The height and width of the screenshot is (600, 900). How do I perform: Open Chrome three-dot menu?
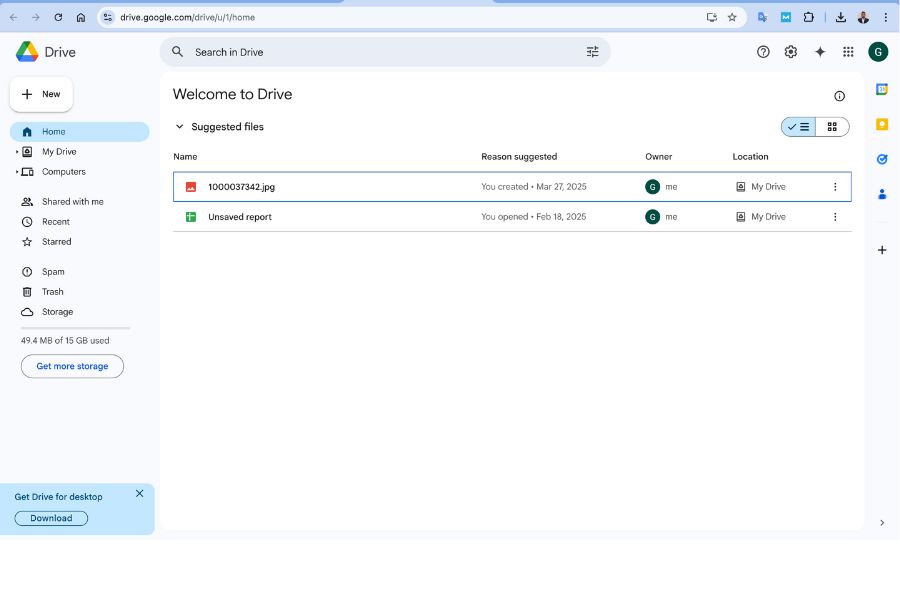[x=886, y=17]
